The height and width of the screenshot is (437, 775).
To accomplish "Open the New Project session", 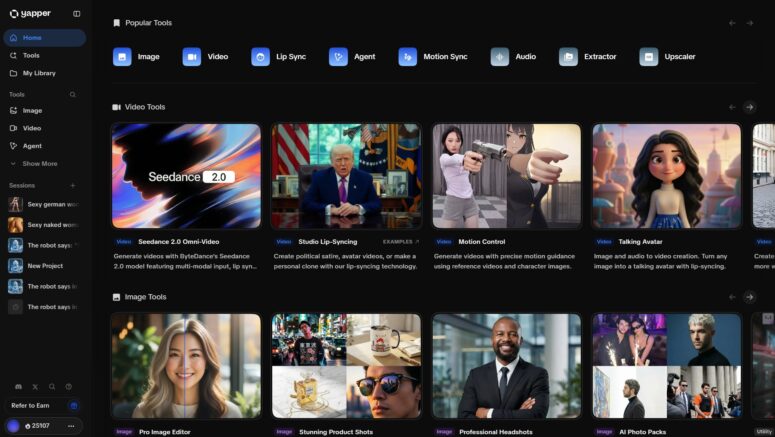I will click(x=43, y=265).
